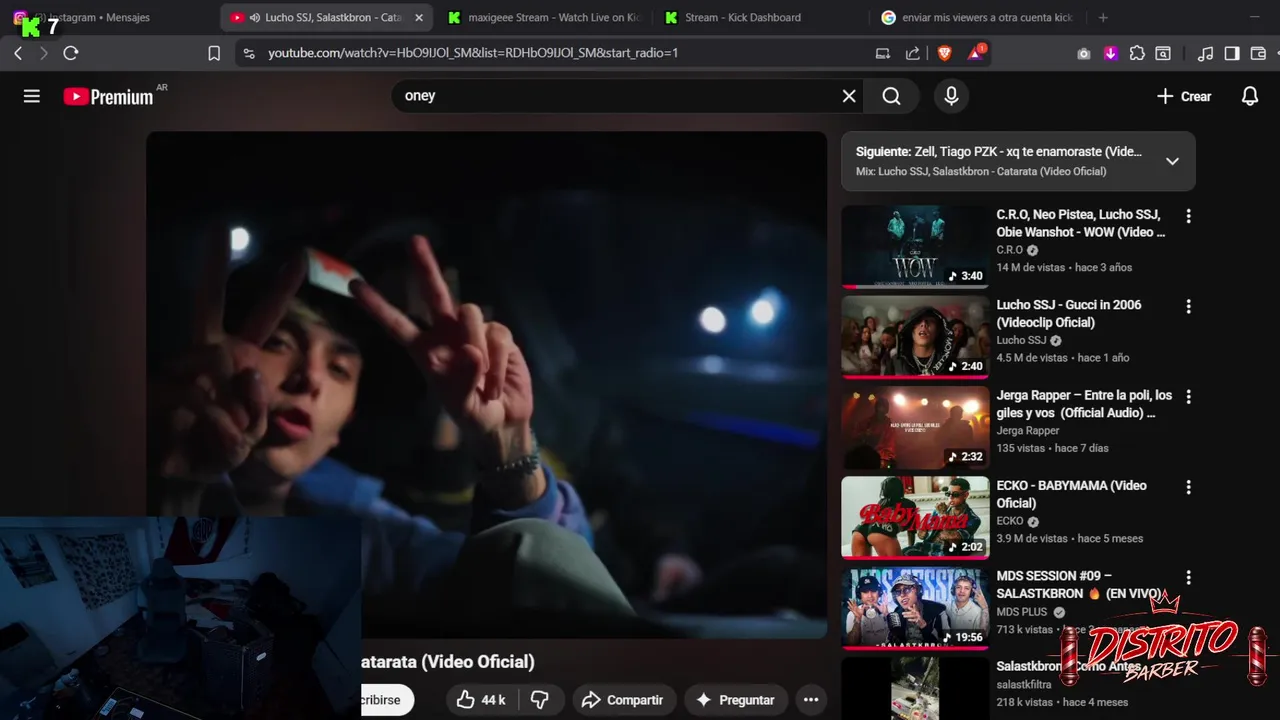
Task: Open a new browser tab
Action: [1103, 17]
